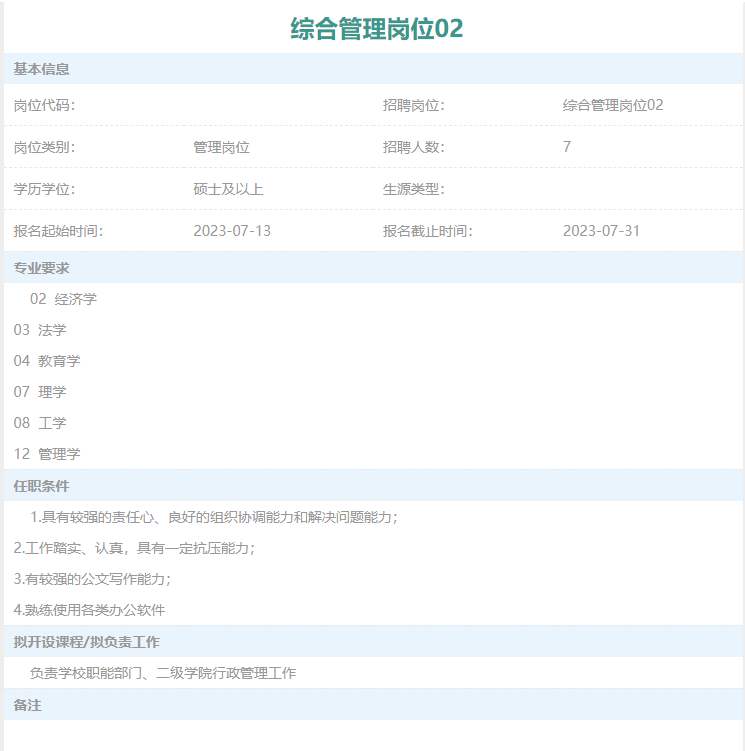Click condition 4 熟练使用各类办公软件
Image resolution: width=745 pixels, height=751 pixels.
pos(89,610)
